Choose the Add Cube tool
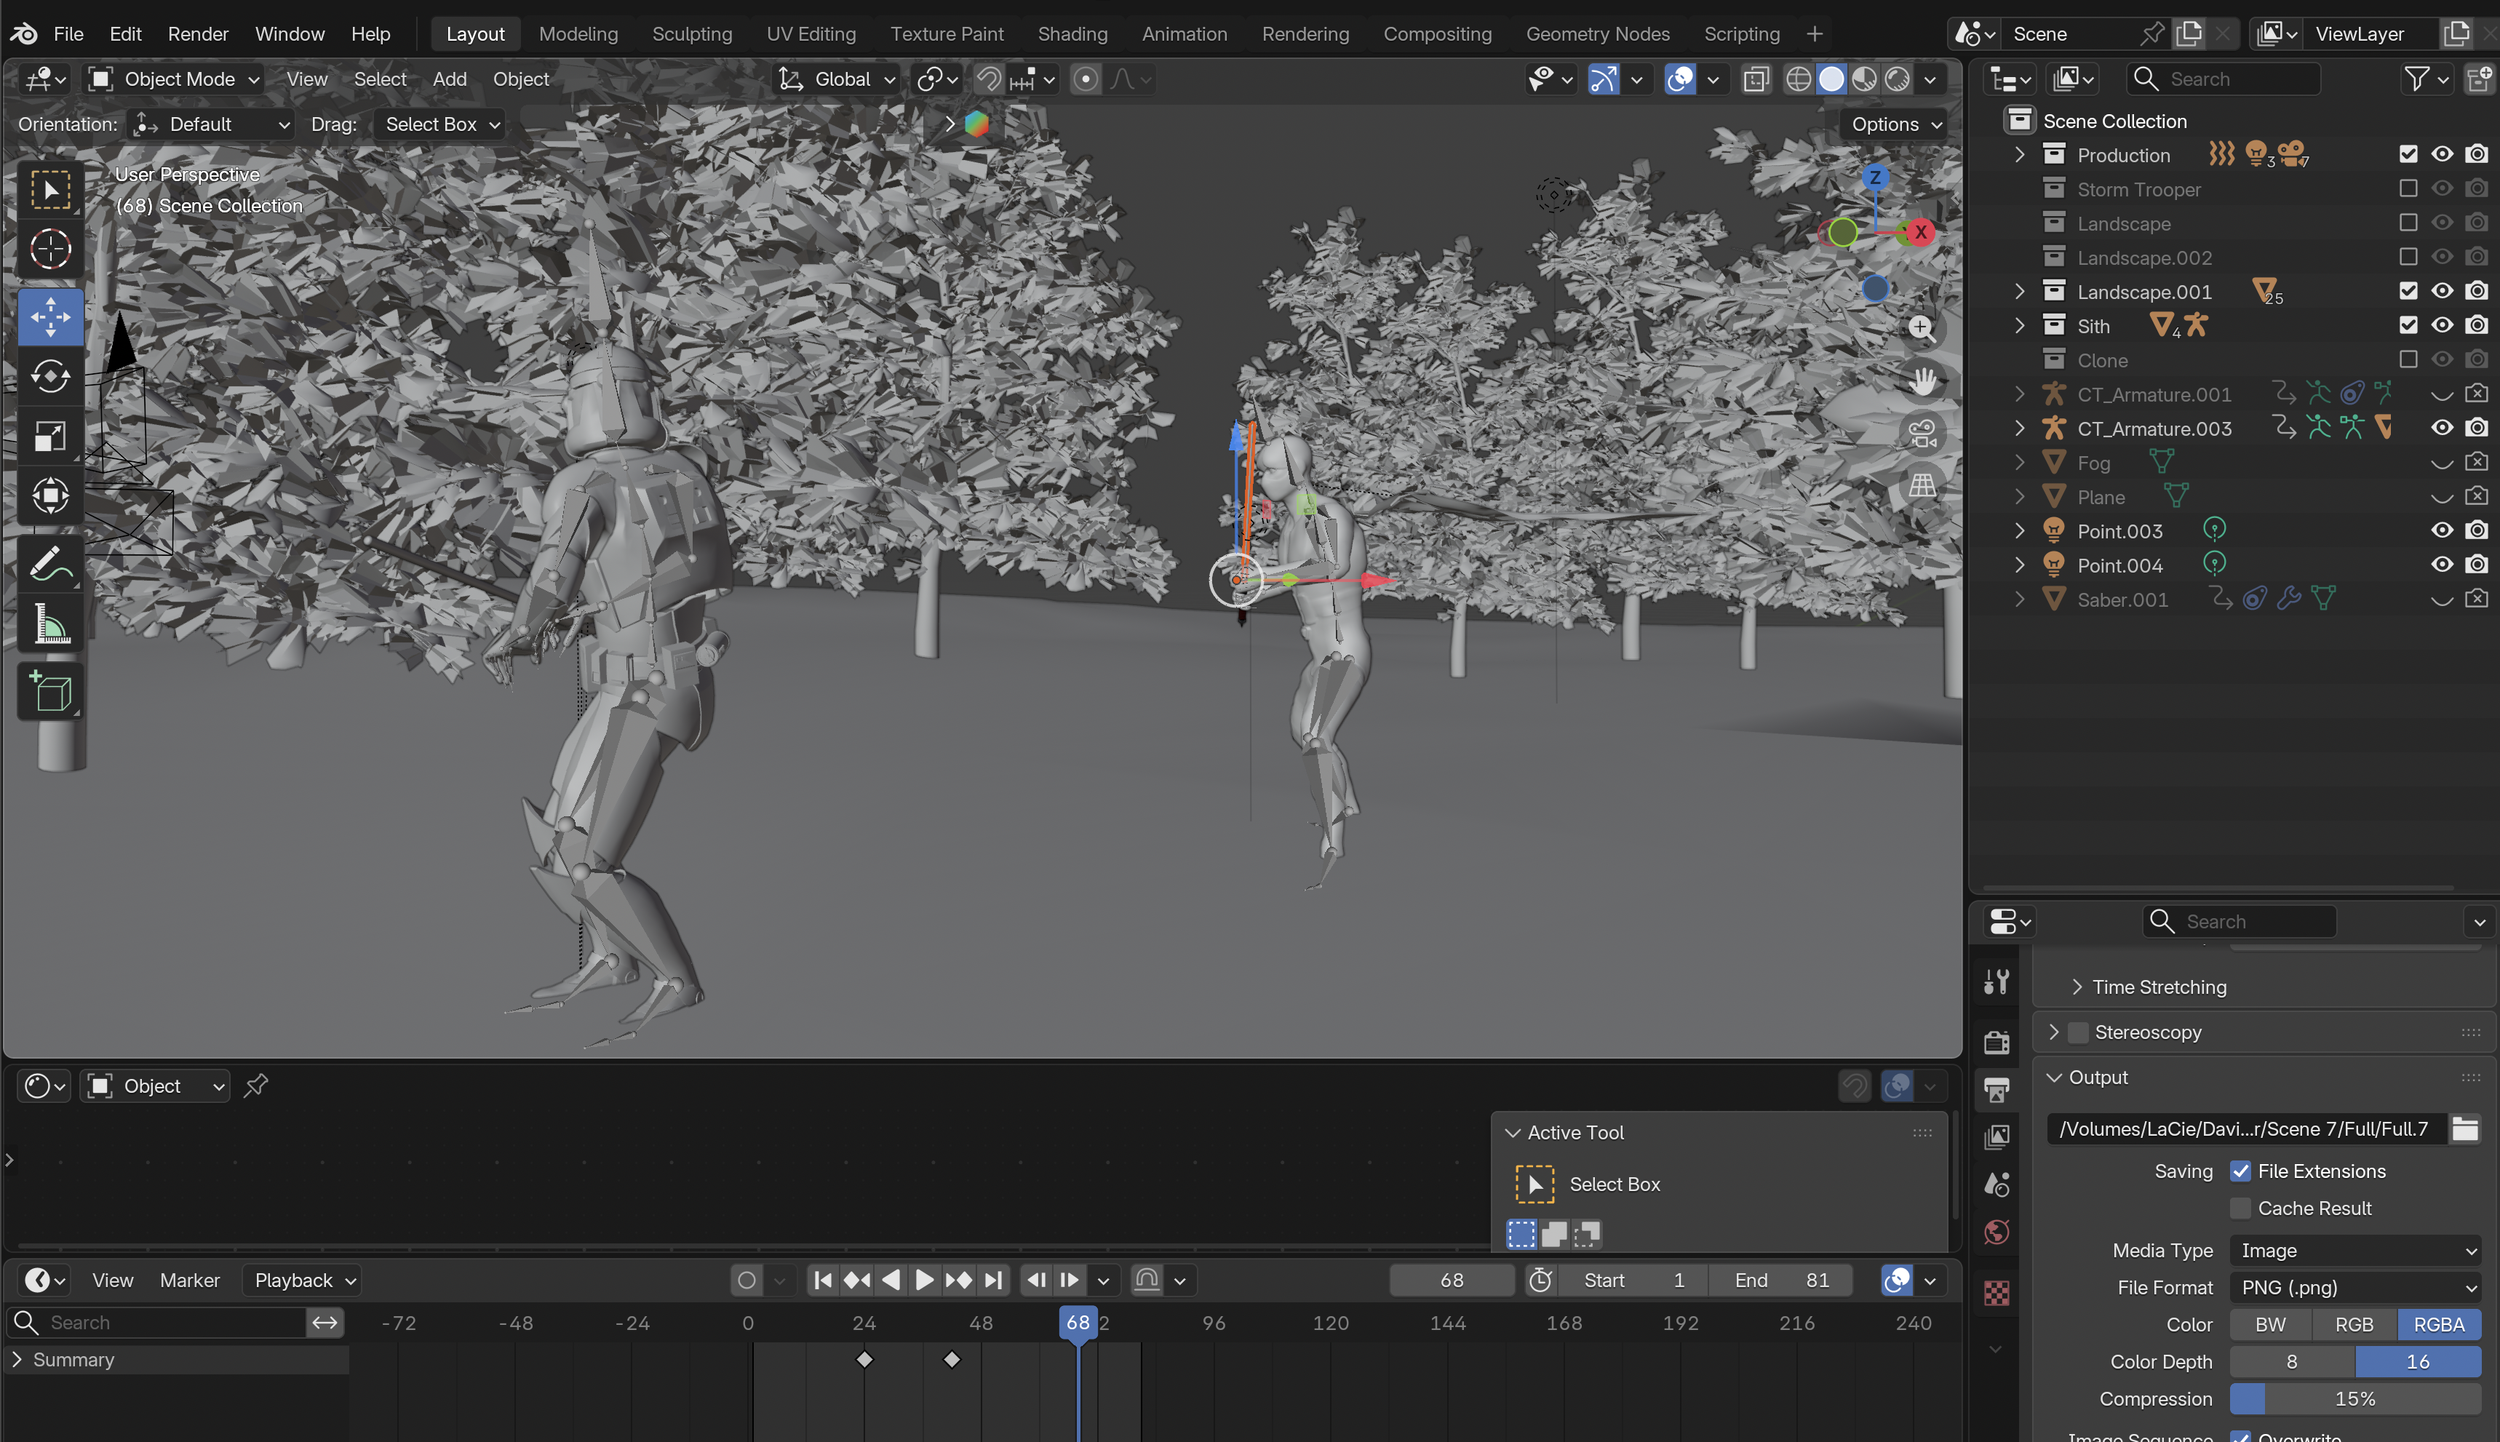Screen dimensions: 2500x1442 pos(50,692)
